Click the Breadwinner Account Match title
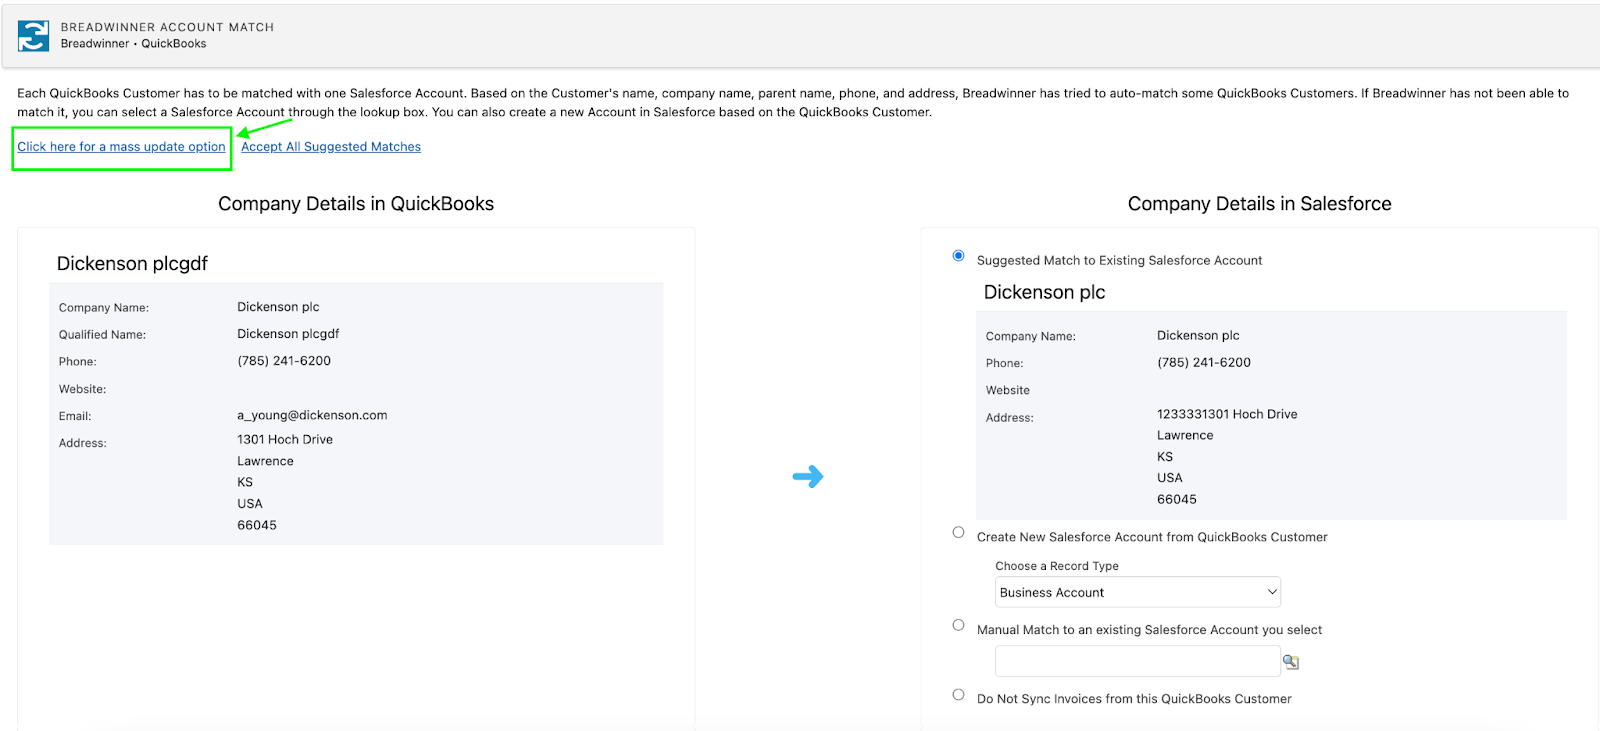Viewport: 1600px width, 731px height. tap(167, 27)
